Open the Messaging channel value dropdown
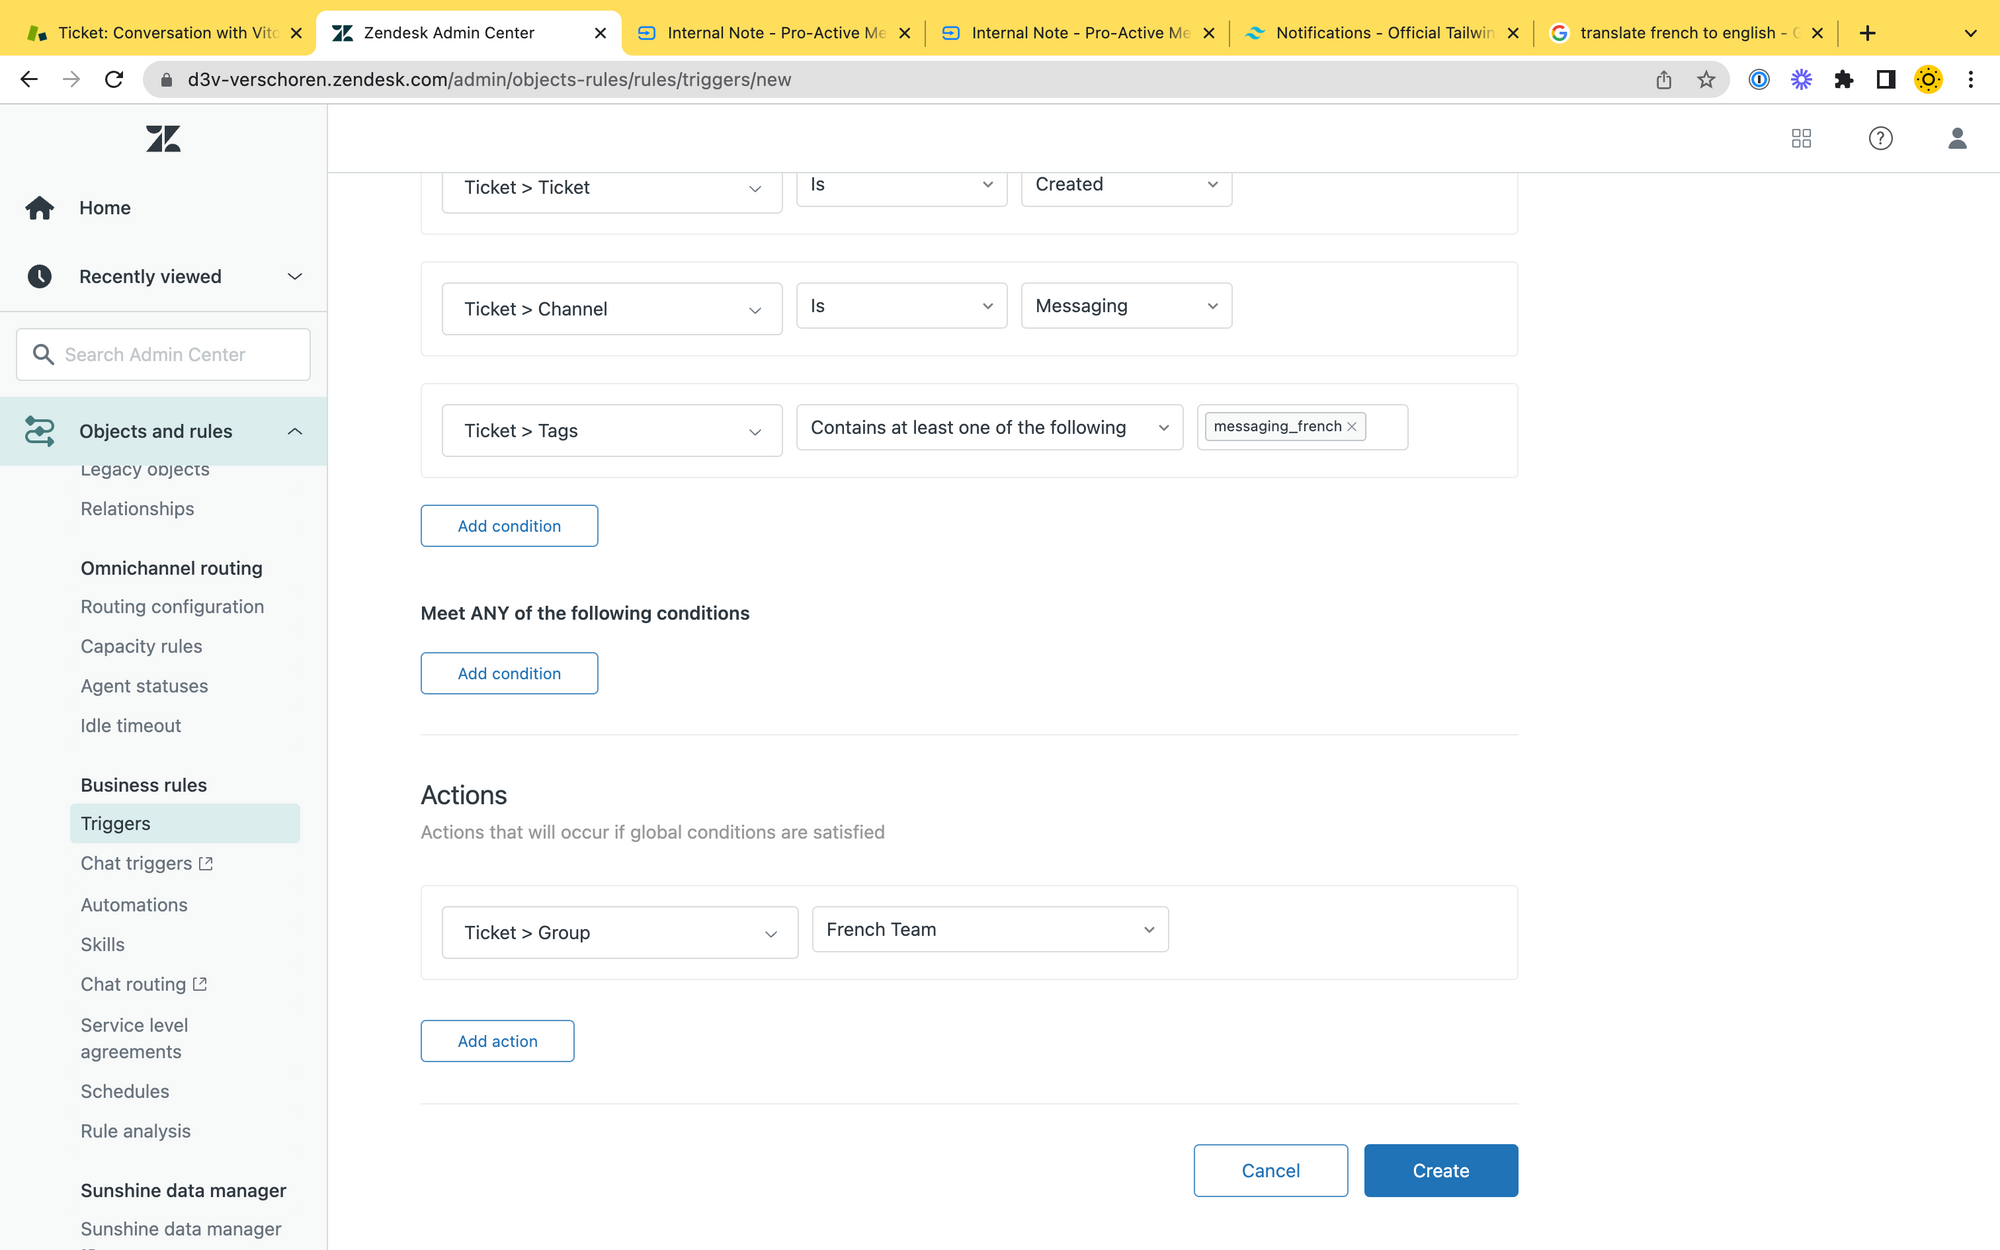The height and width of the screenshot is (1250, 2000). (1125, 306)
